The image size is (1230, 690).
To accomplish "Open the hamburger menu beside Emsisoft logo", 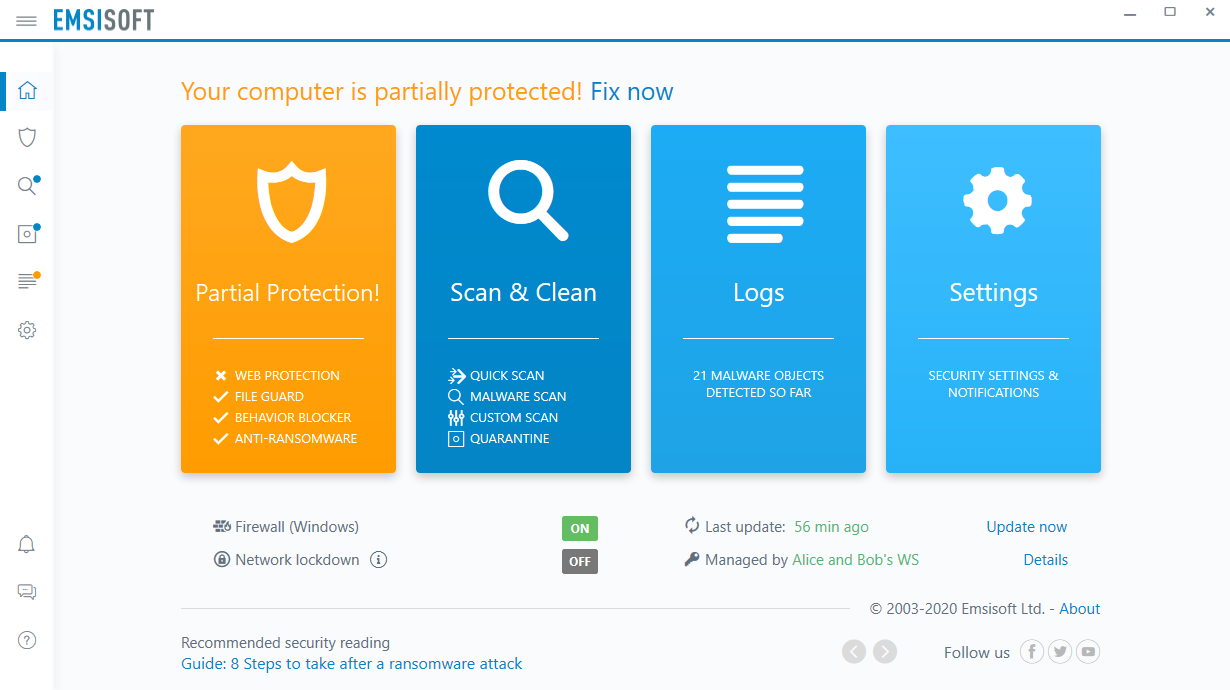I will pyautogui.click(x=27, y=21).
